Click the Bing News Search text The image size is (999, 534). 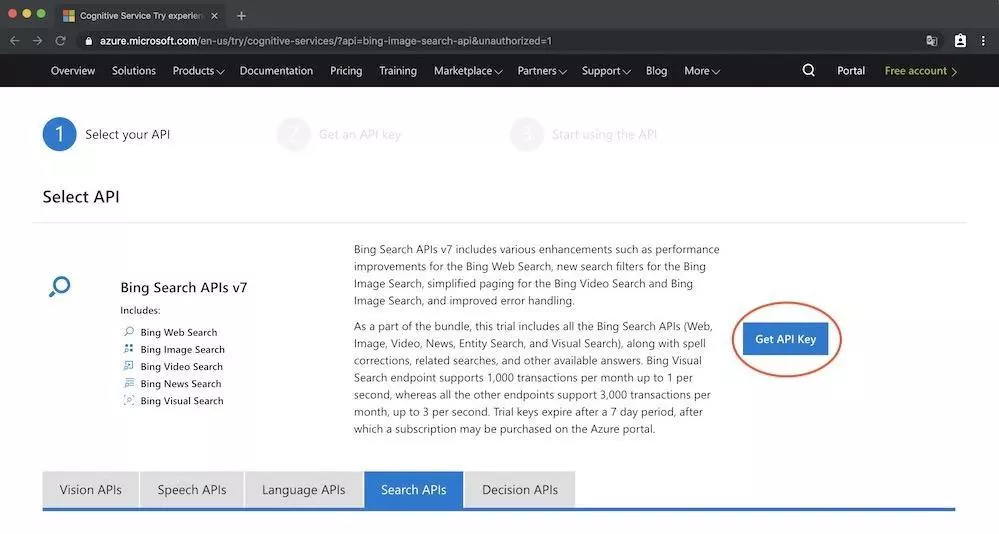tap(181, 384)
